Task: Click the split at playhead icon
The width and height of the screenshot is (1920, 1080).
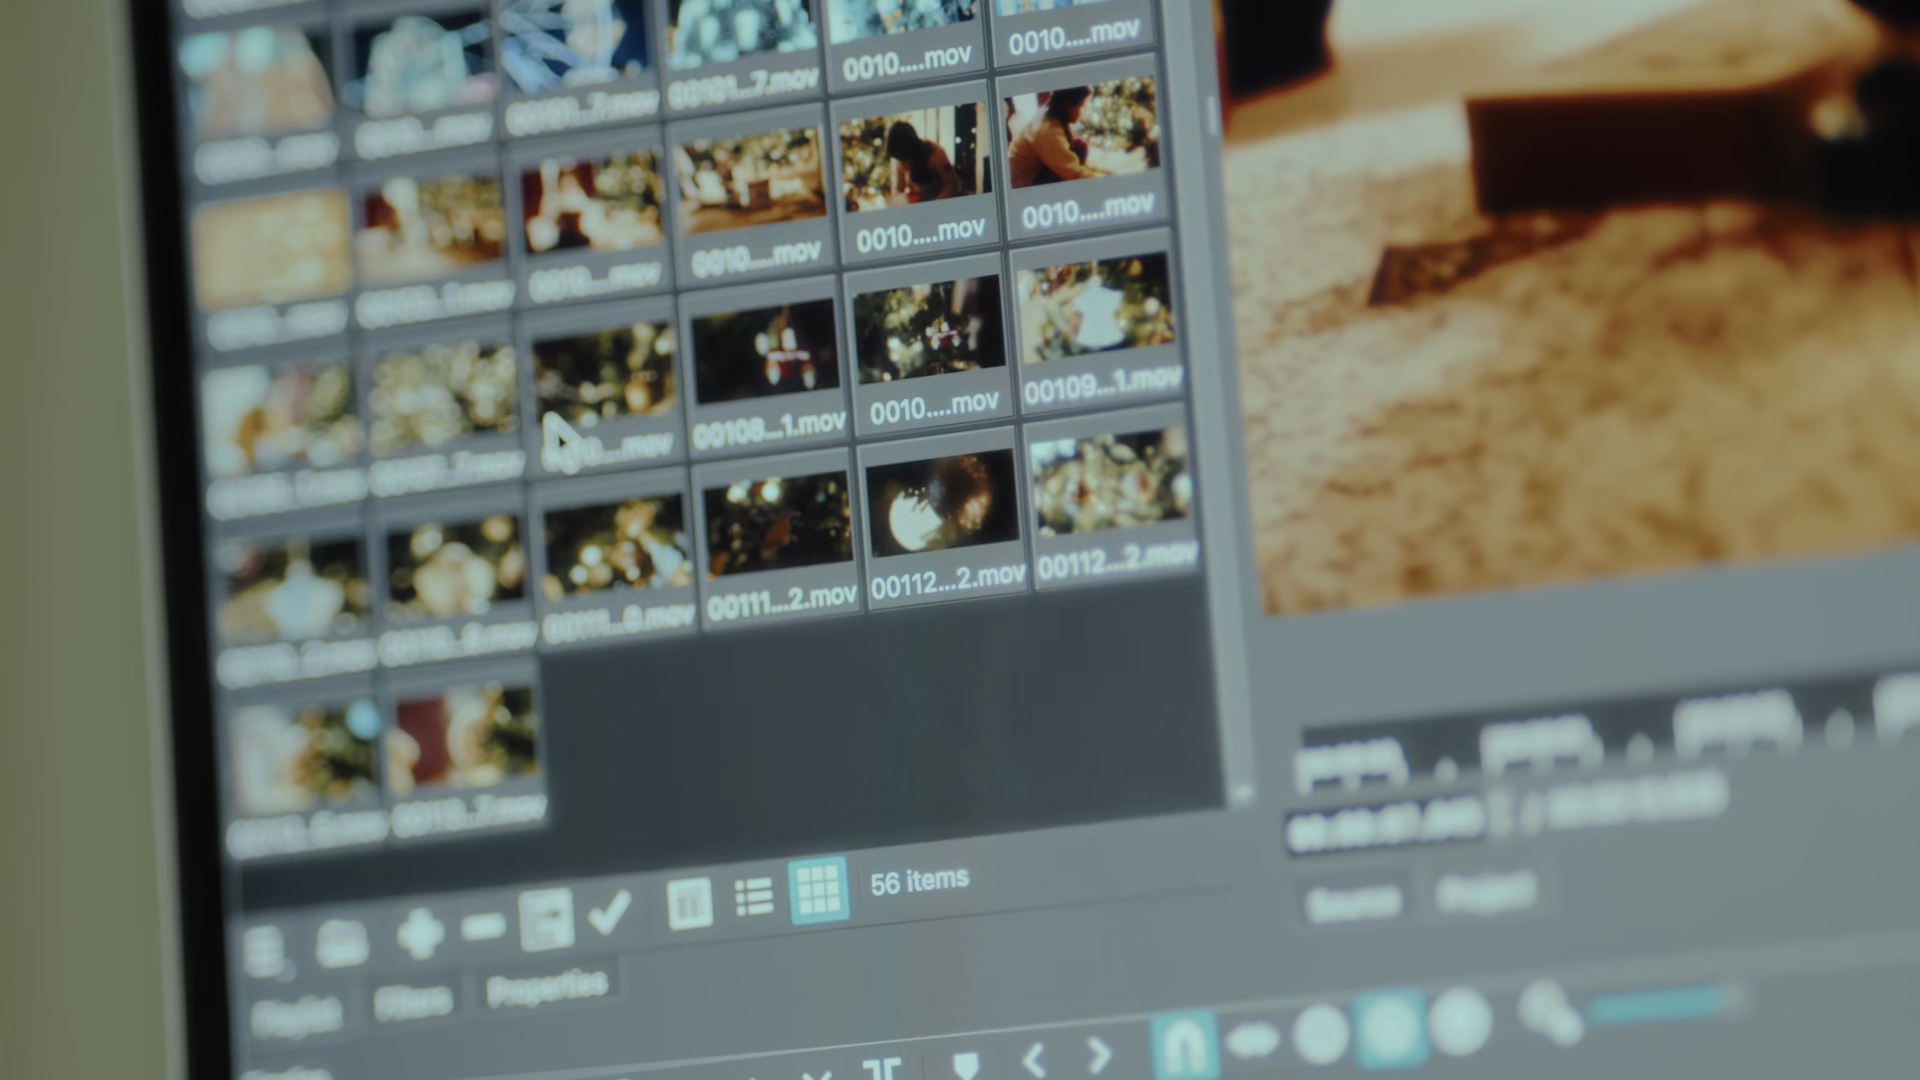Action: tap(882, 1070)
